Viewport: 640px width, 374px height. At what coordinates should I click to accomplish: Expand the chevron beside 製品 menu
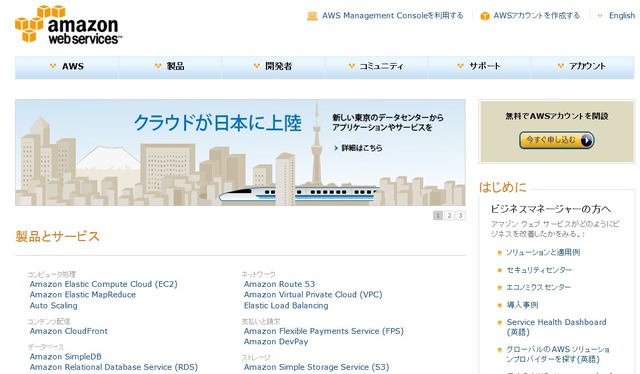[158, 66]
